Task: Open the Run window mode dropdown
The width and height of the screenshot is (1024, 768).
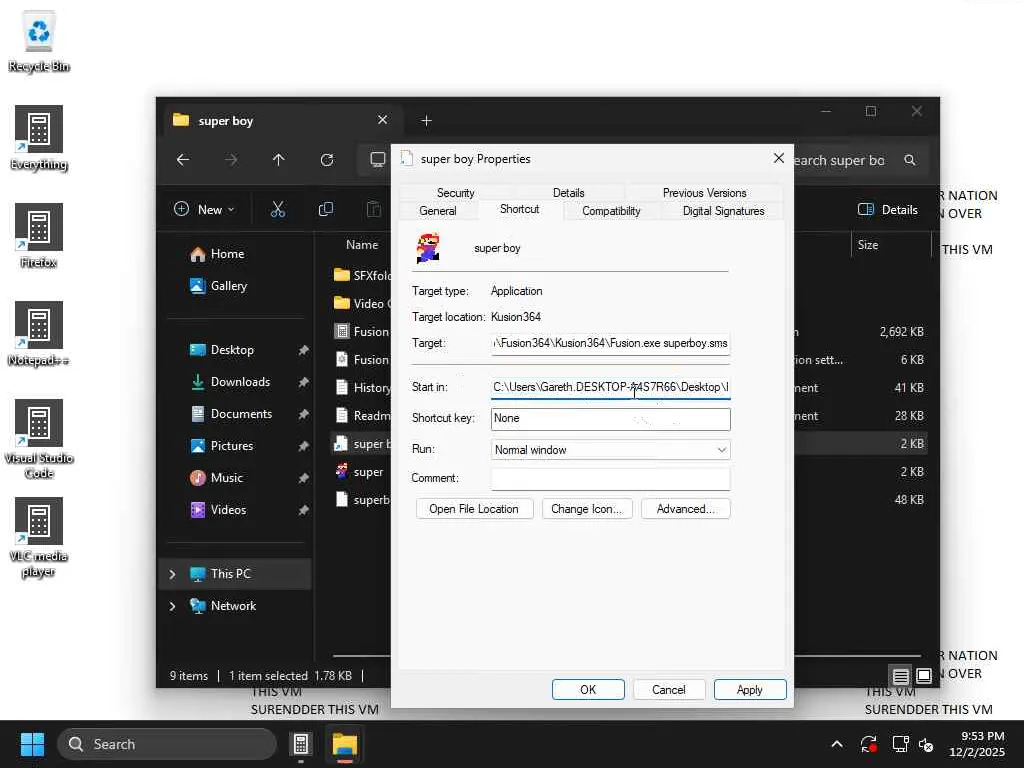Action: [x=610, y=450]
